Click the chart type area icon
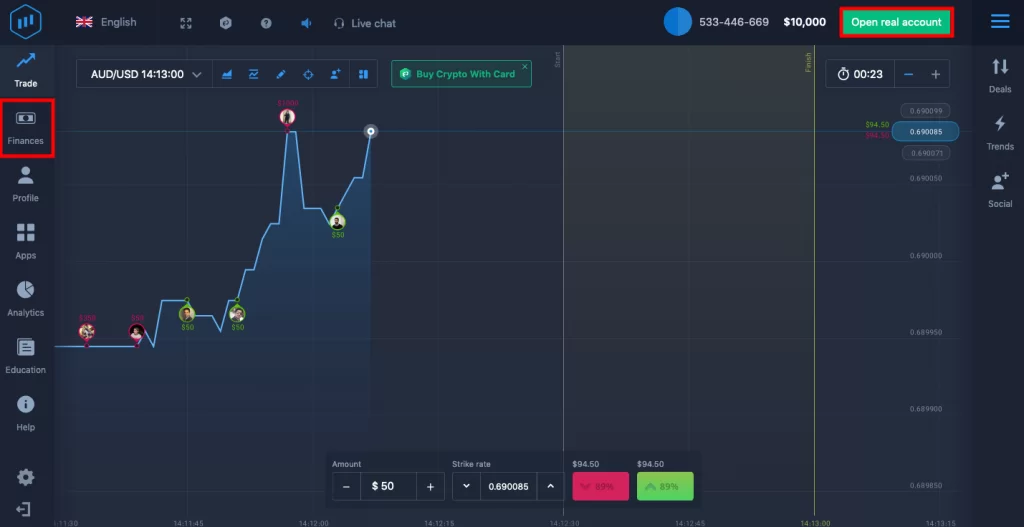 click(227, 74)
